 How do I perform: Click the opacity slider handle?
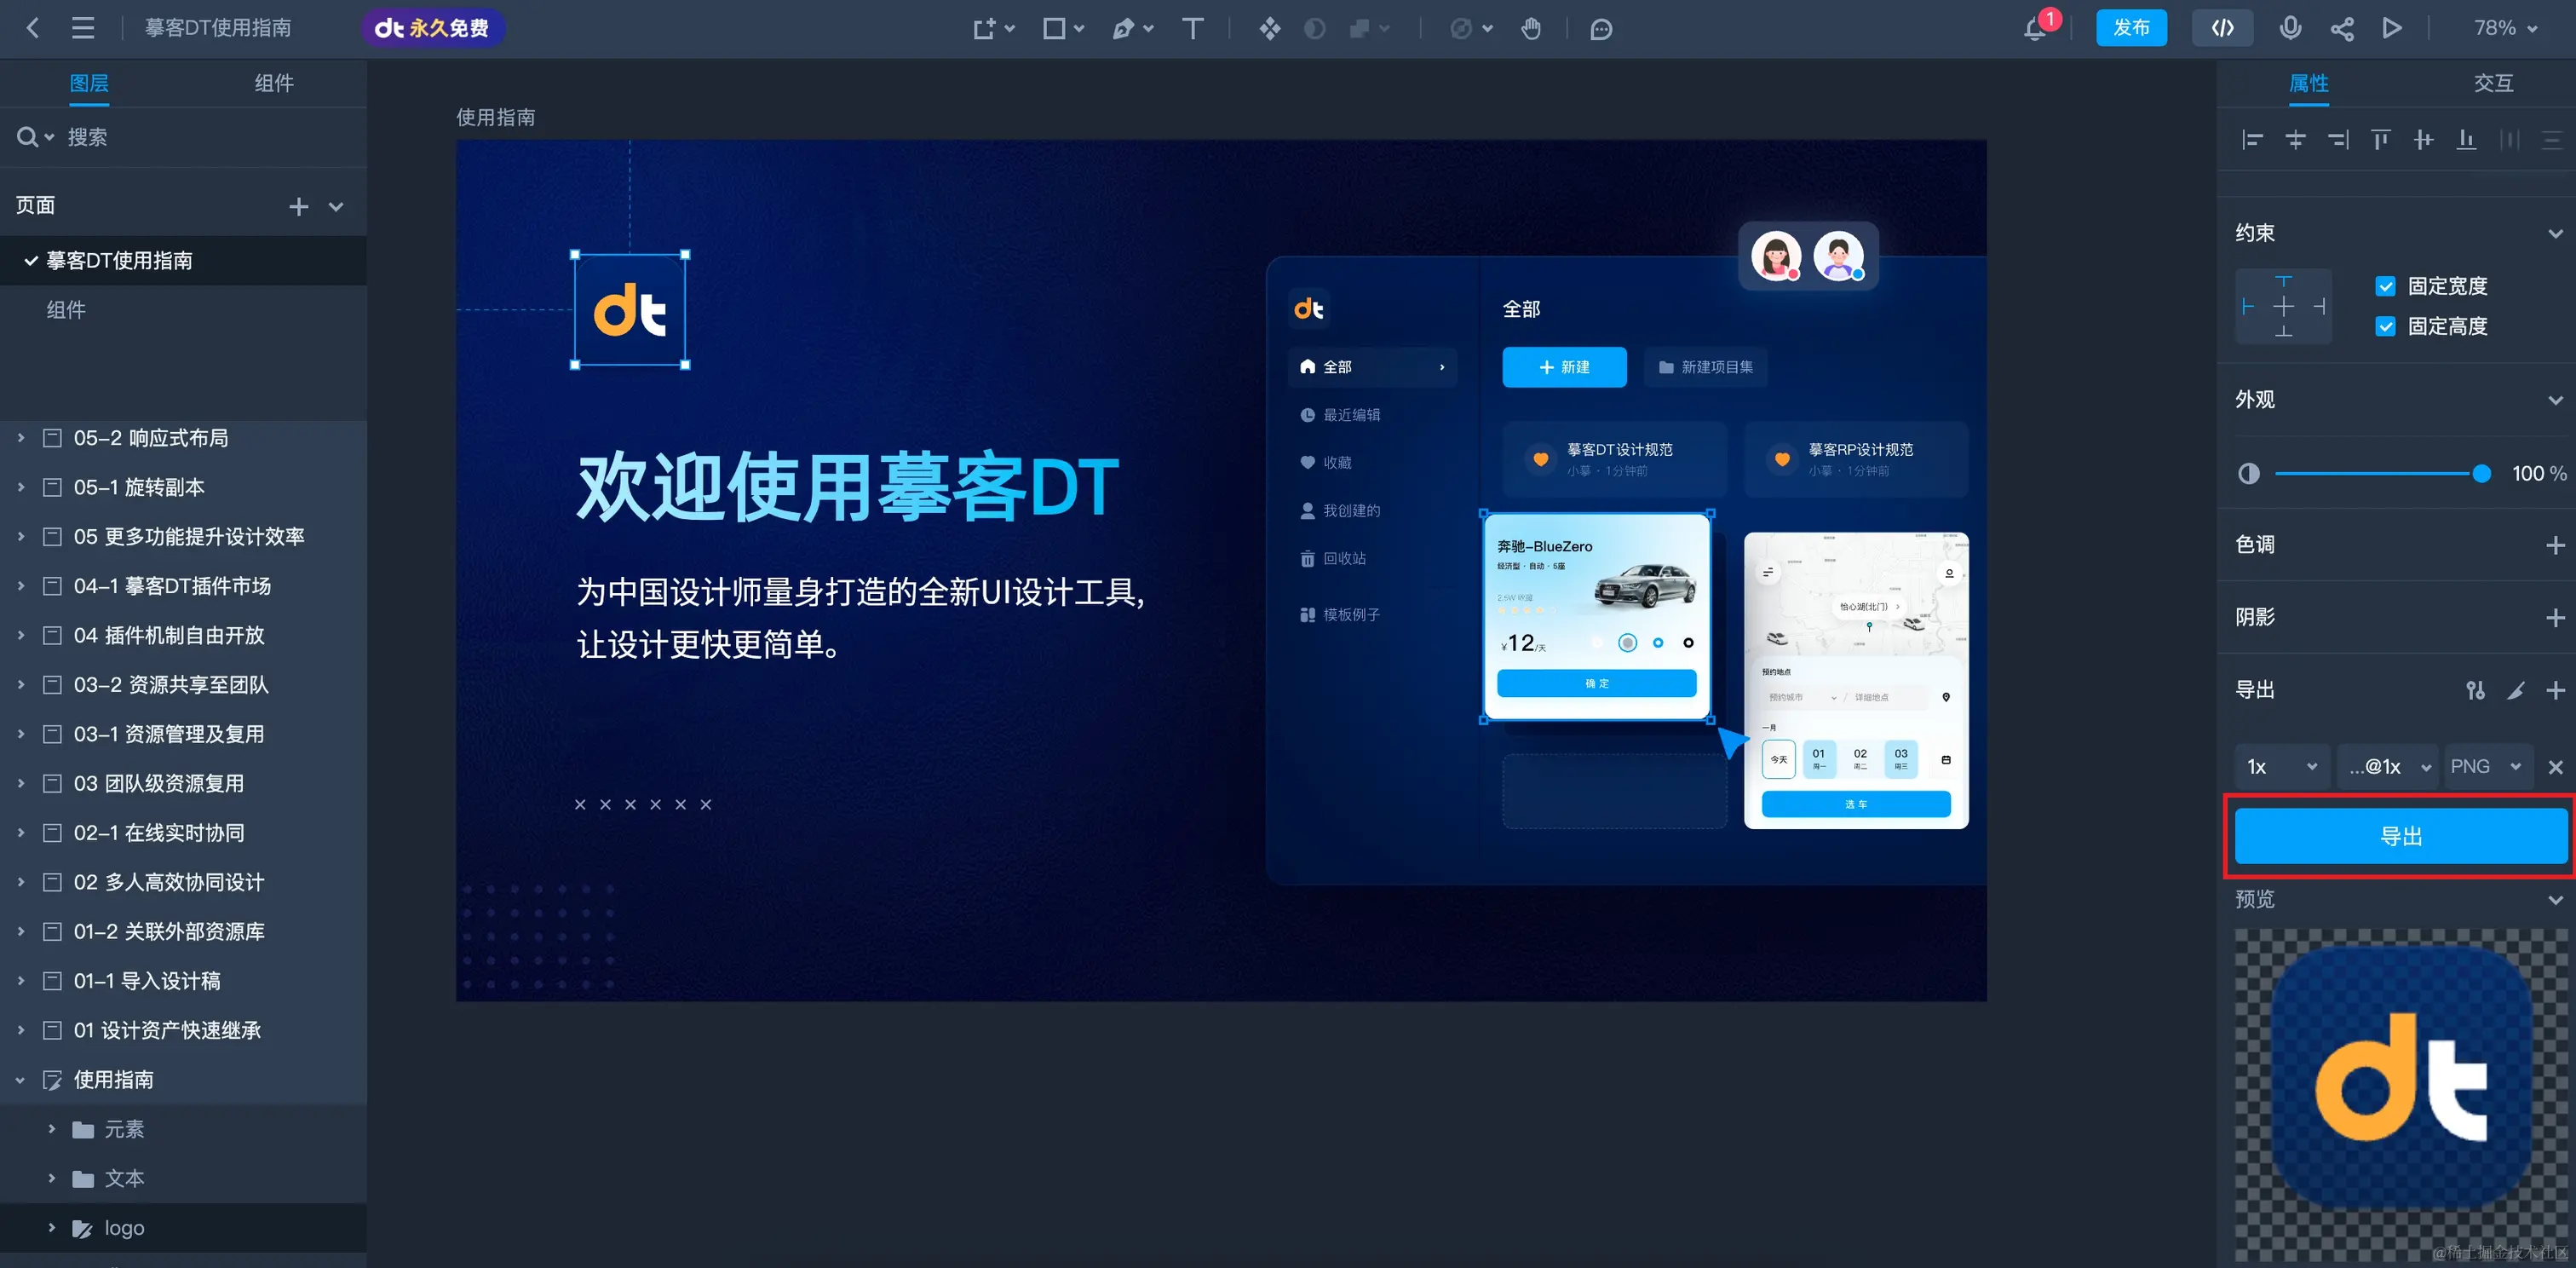point(2481,474)
